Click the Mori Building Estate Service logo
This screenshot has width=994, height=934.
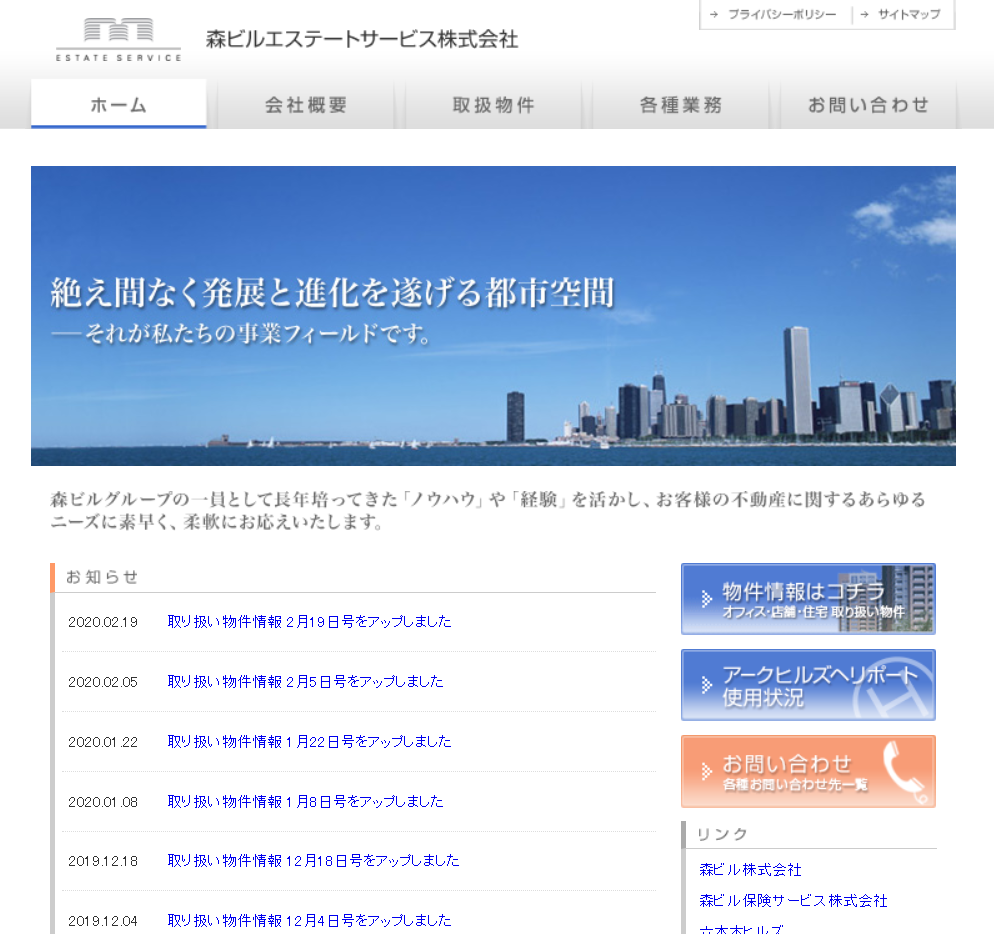point(119,40)
